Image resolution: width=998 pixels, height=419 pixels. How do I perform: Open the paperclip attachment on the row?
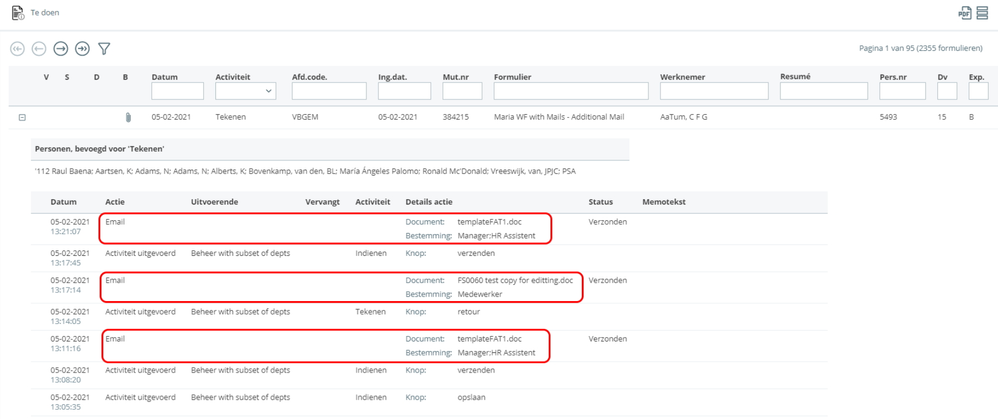point(127,117)
